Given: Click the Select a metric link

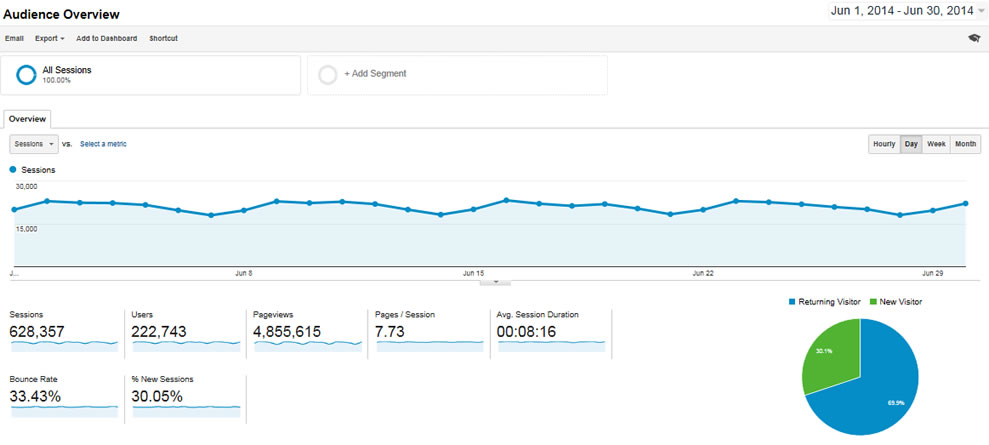Looking at the screenshot, I should 103,144.
